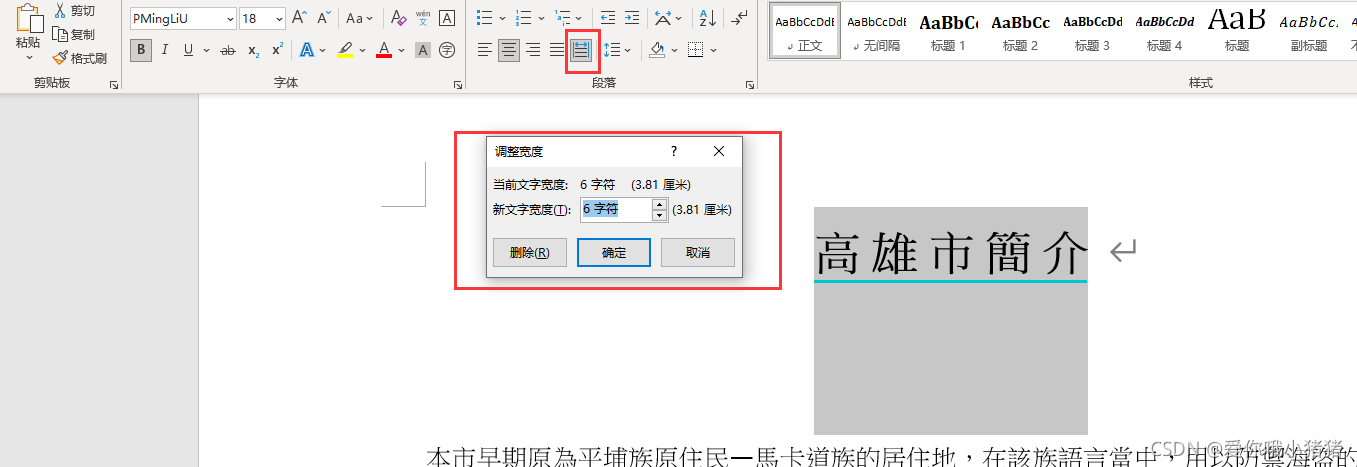Click the Paste (粘贴) clipboard icon
The height and width of the screenshot is (467, 1357).
(x=29, y=18)
